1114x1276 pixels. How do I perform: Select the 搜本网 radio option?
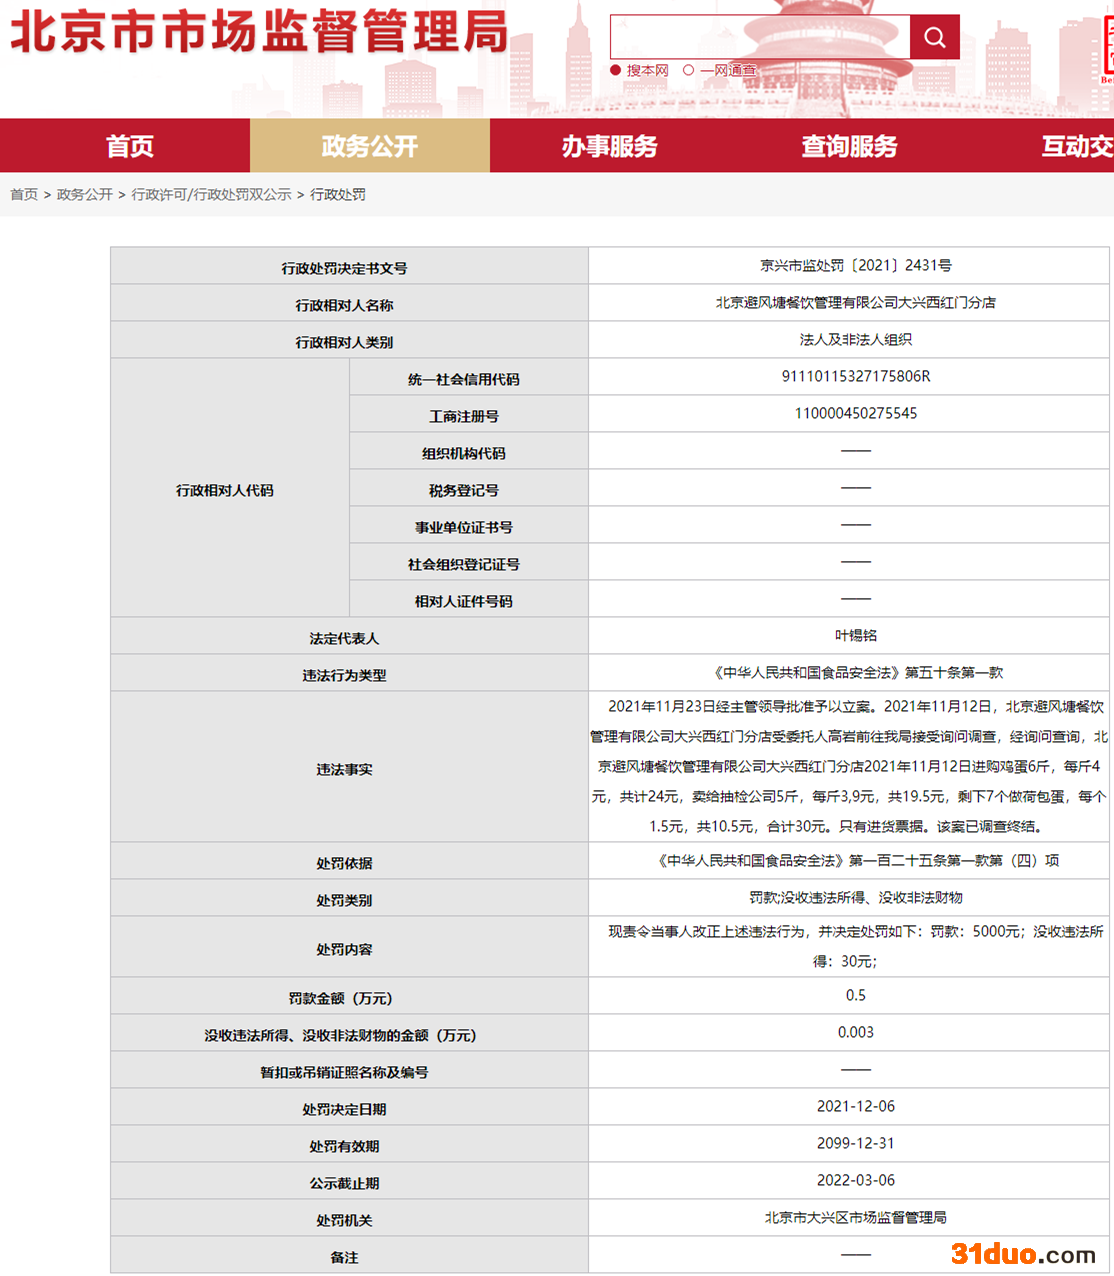tap(616, 70)
